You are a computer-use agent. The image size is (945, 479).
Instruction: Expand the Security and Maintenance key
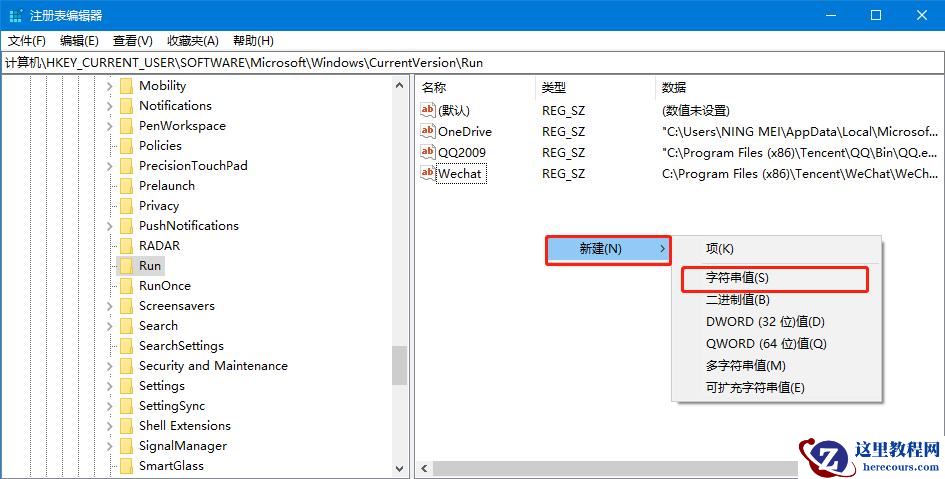(110, 366)
